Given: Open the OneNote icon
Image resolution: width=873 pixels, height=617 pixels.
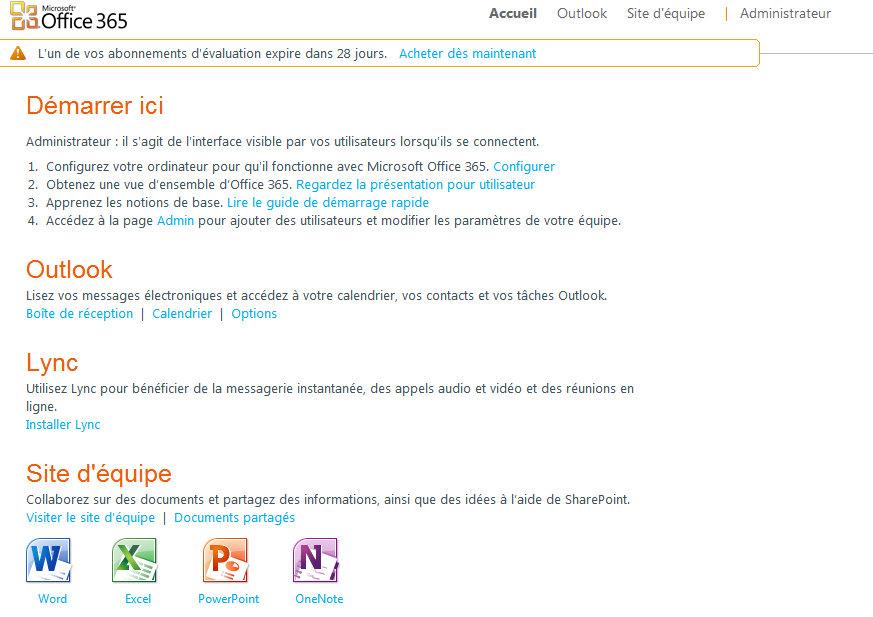Looking at the screenshot, I should pyautogui.click(x=316, y=560).
